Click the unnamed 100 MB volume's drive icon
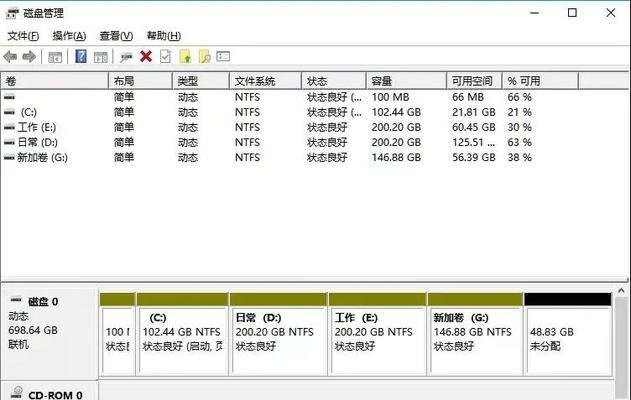This screenshot has width=631, height=400. point(9,97)
